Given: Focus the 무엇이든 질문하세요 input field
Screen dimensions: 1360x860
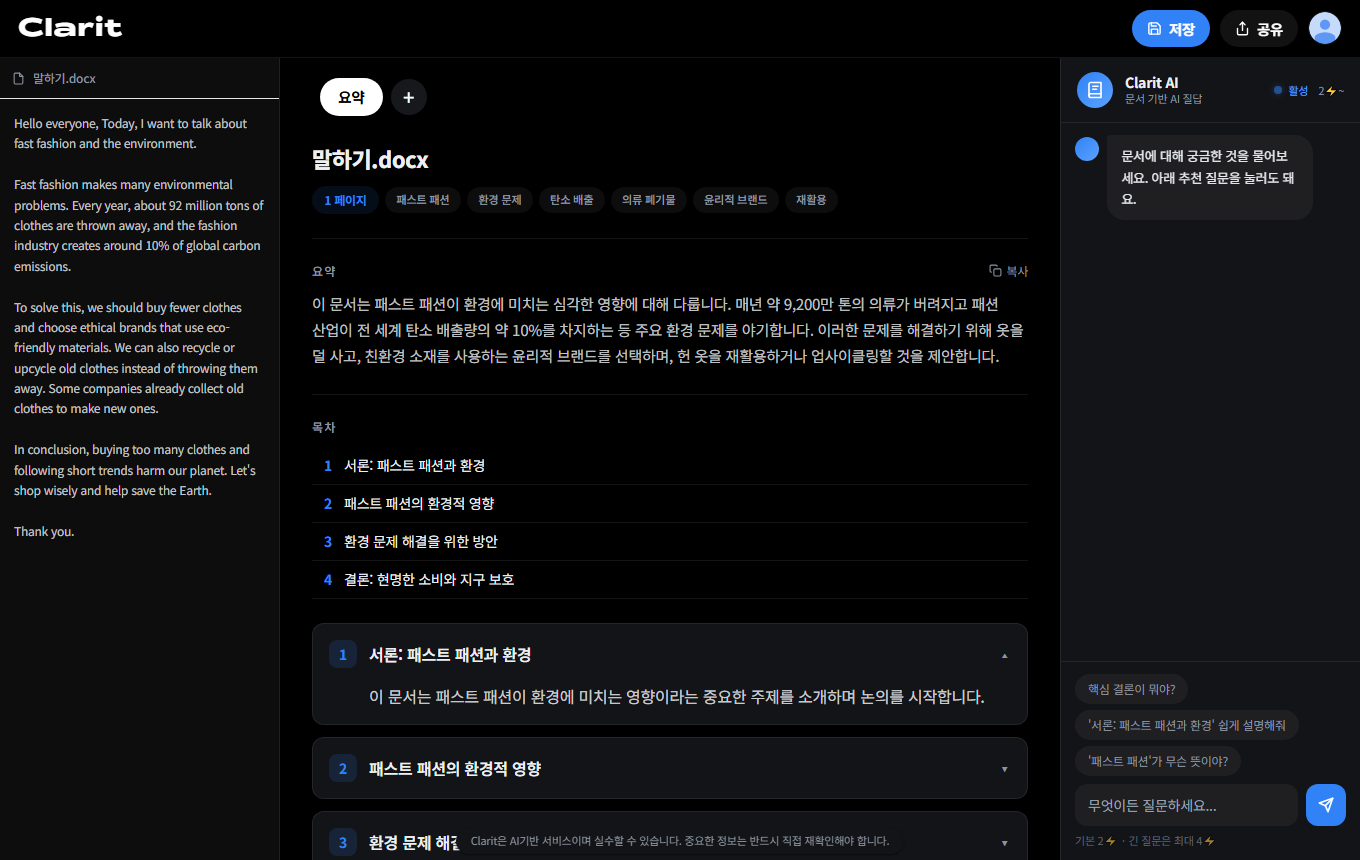Looking at the screenshot, I should point(1186,805).
